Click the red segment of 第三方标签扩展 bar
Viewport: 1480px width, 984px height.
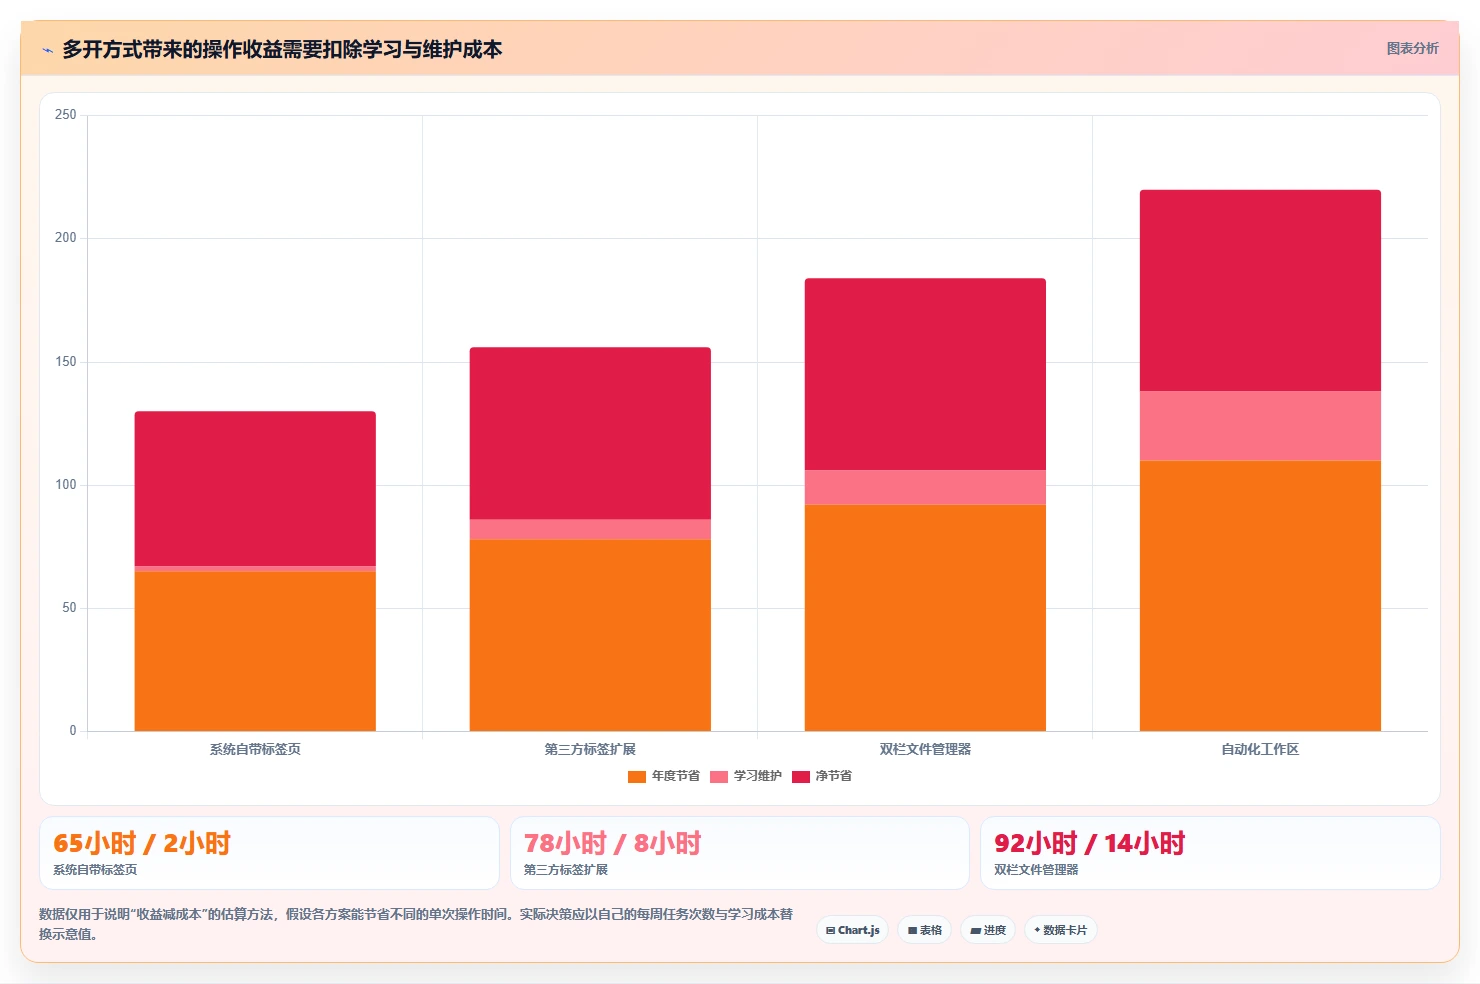[590, 433]
